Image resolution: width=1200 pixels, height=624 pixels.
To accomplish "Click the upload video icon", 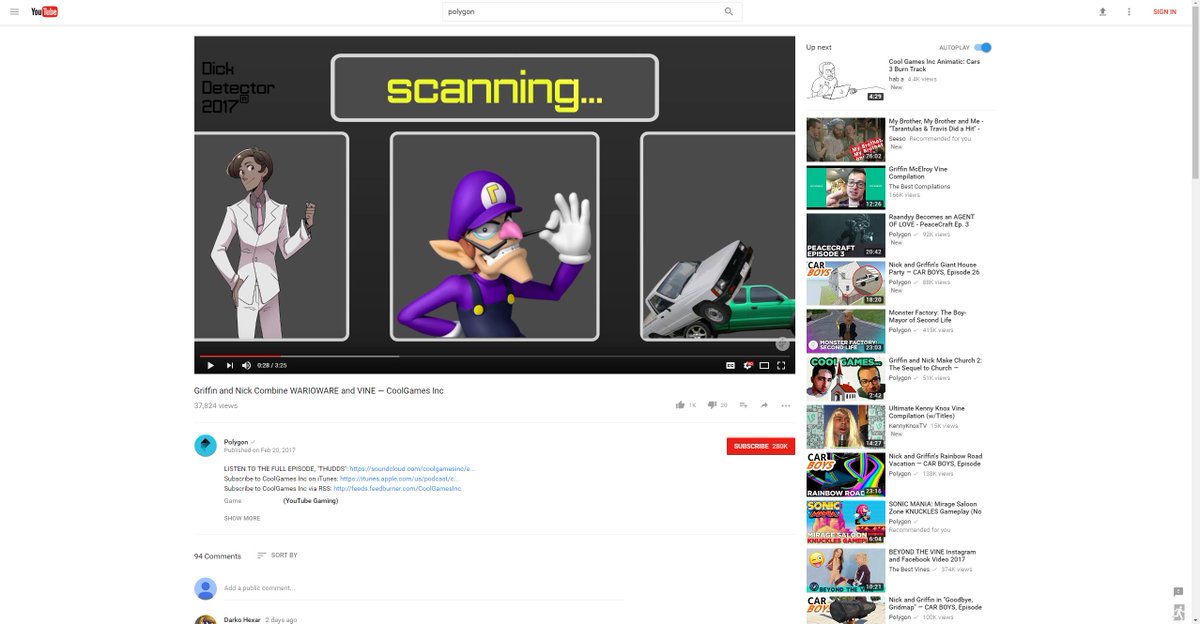I will [x=1102, y=12].
